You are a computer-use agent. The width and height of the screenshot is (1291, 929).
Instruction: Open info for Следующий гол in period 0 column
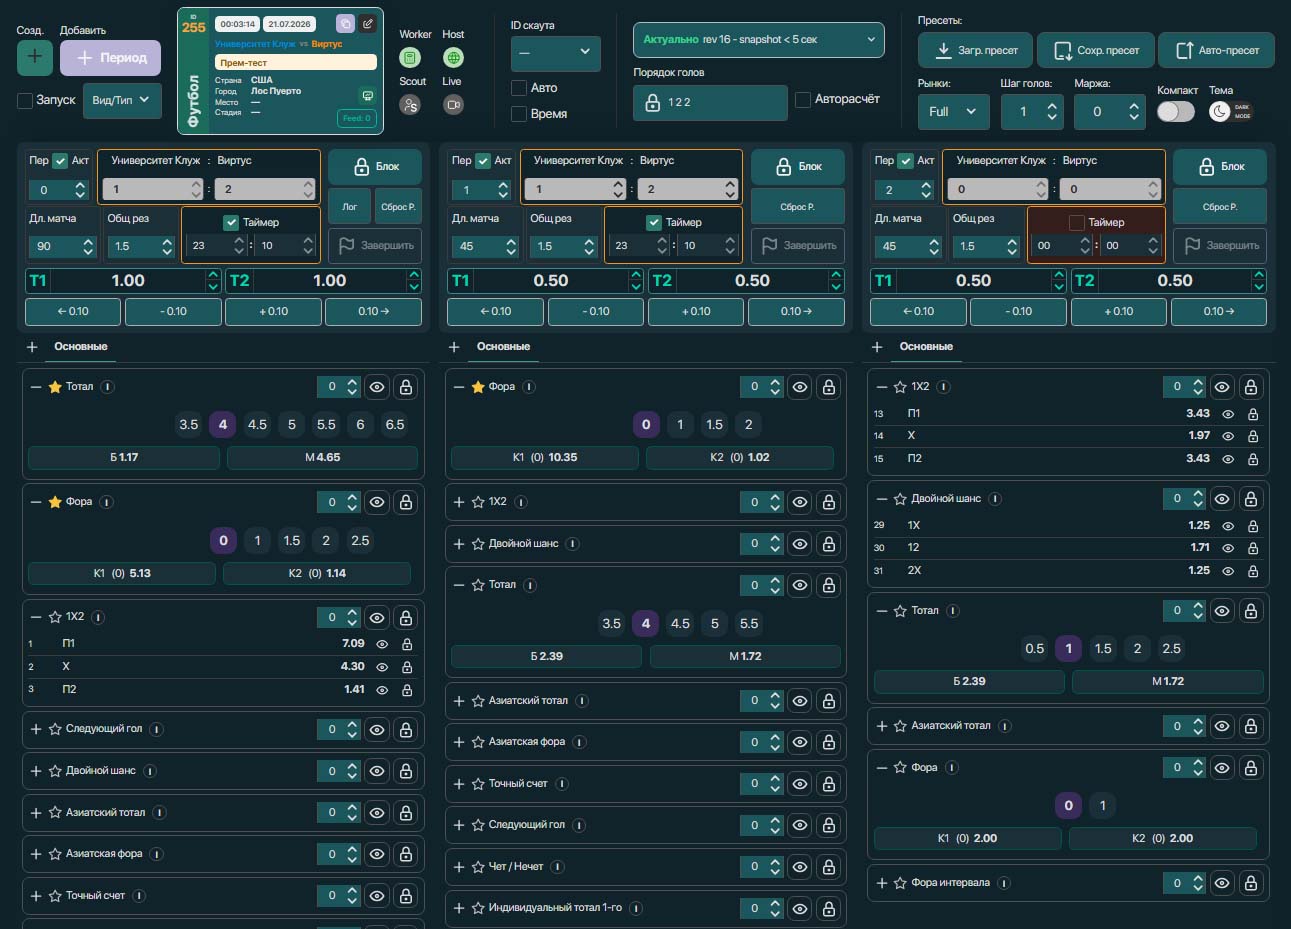[x=157, y=729]
